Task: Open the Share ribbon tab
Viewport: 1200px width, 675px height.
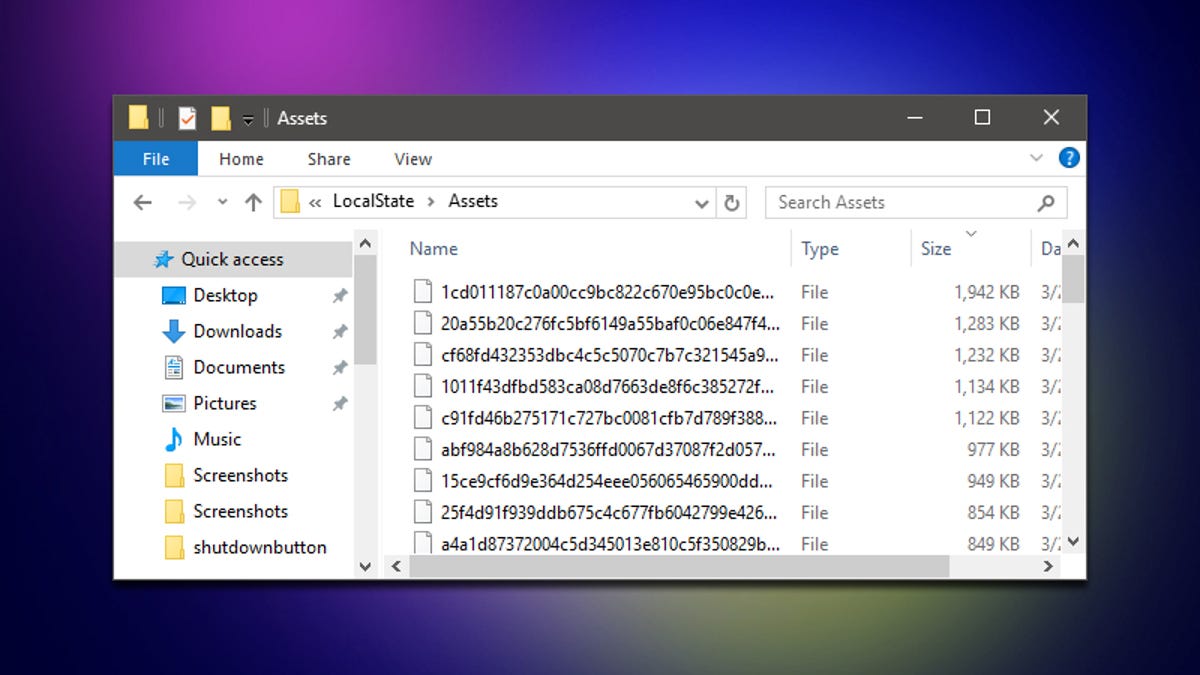Action: [329, 159]
